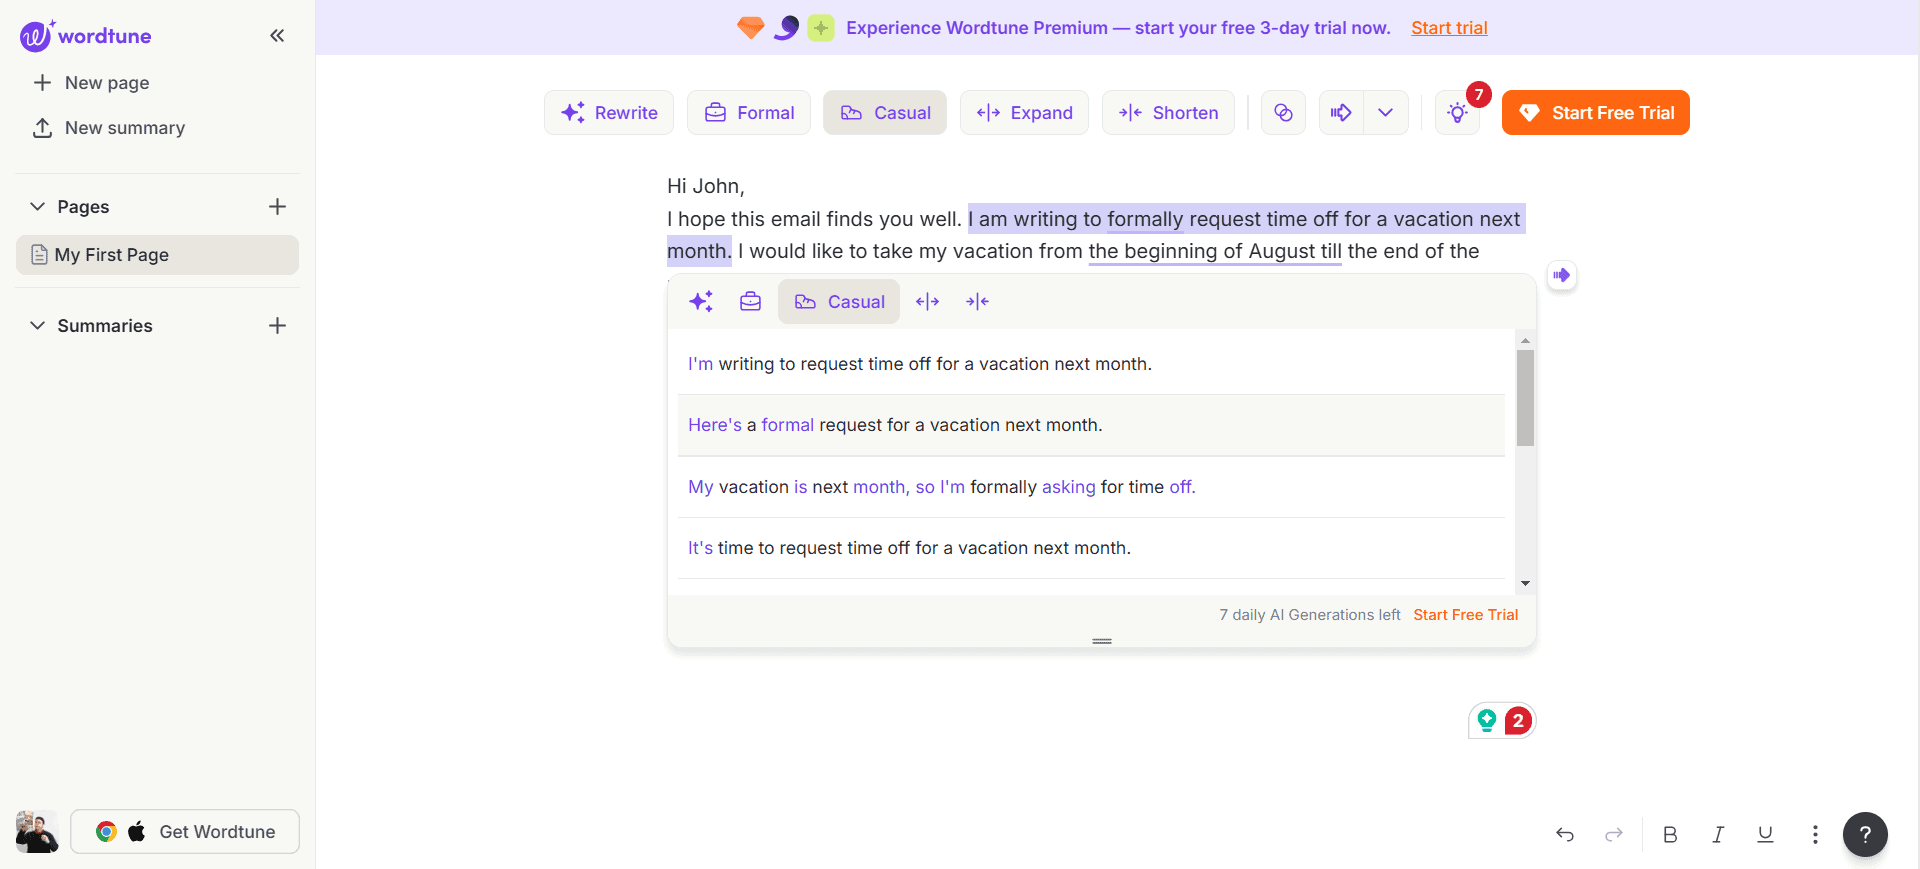
Task: Click the premium banner text
Action: click(x=1118, y=28)
